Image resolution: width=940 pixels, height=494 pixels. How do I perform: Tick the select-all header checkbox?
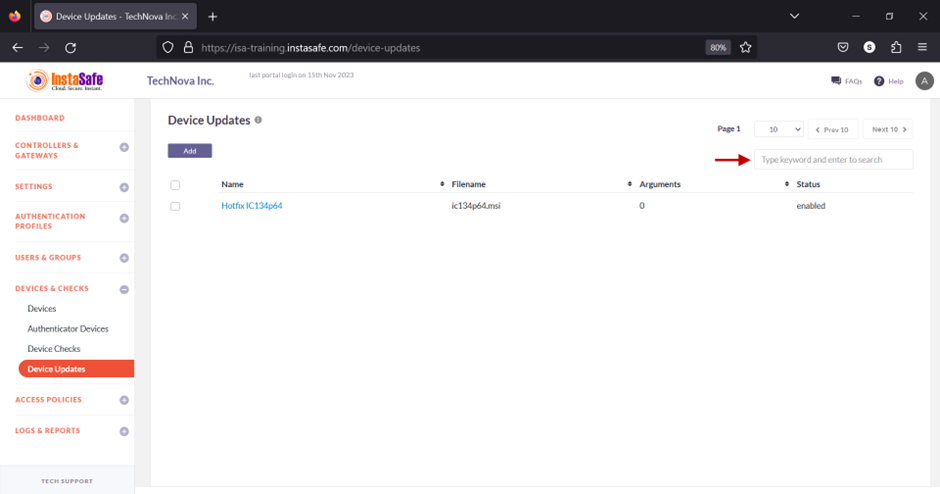coord(175,185)
